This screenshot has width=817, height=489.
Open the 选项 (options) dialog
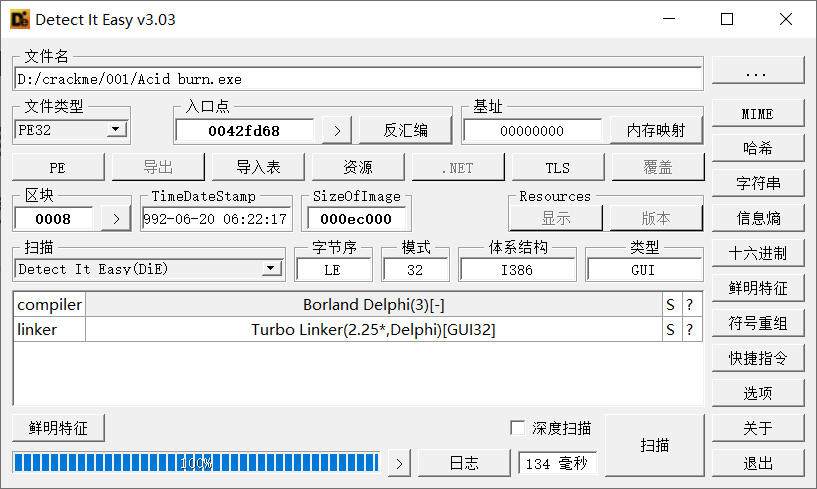click(758, 393)
